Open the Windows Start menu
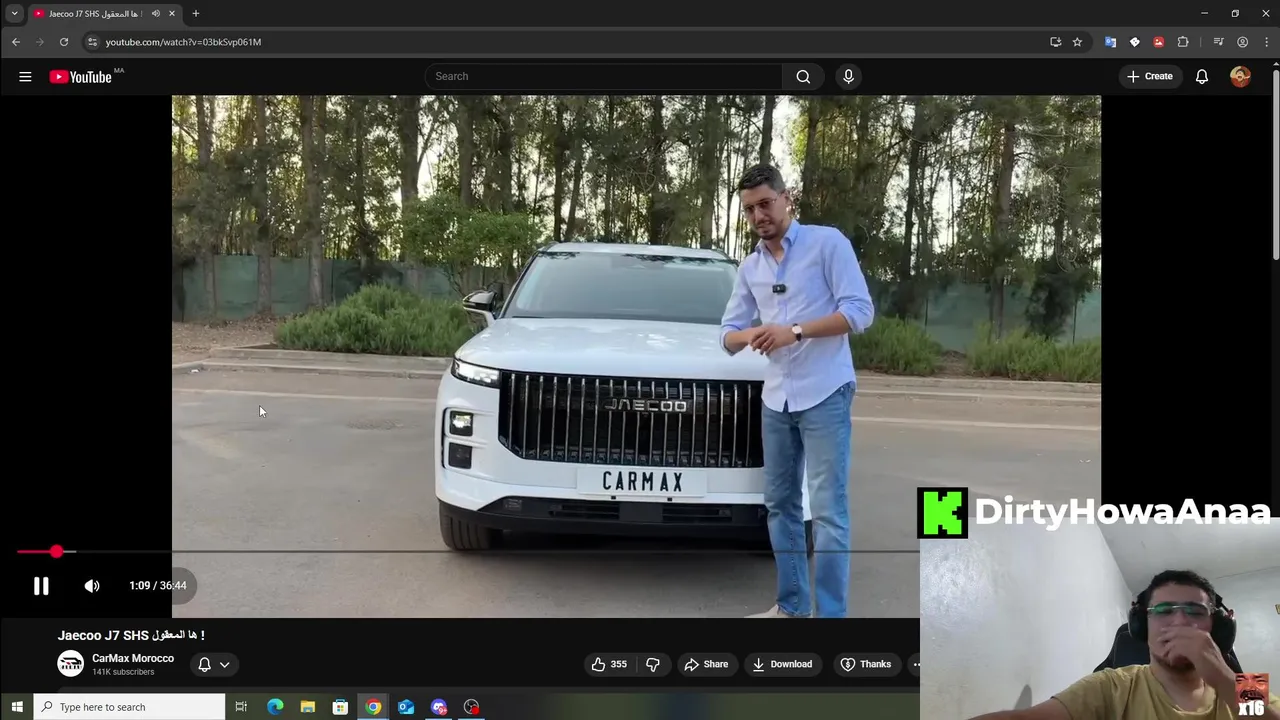Viewport: 1280px width, 720px height. coord(16,707)
